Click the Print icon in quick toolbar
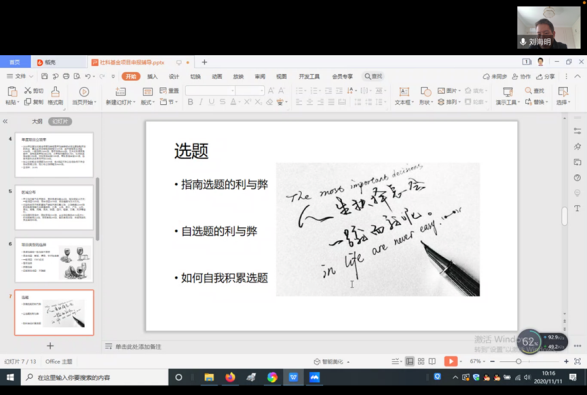Screen dimensions: 587x395 pyautogui.click(x=66, y=76)
